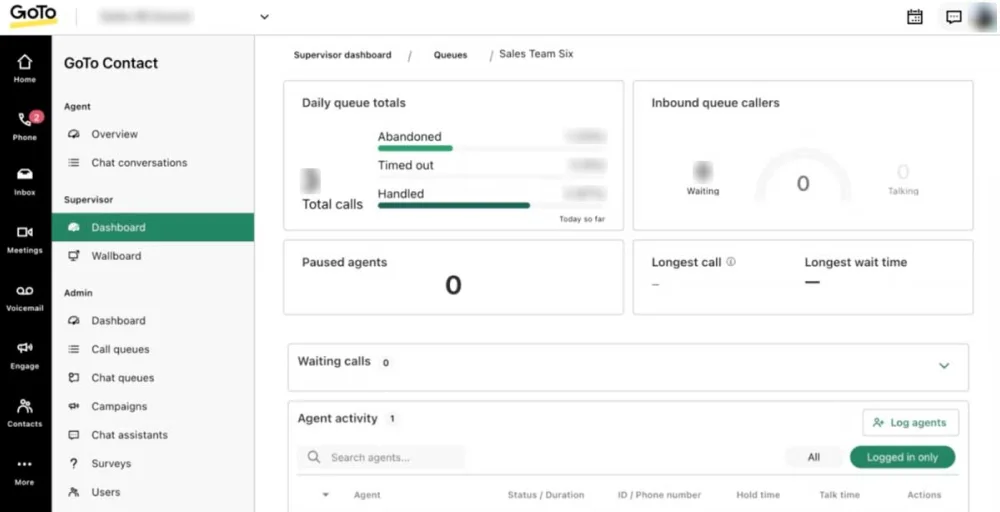Sort by Talk time column
Viewport: 1000px width, 512px height.
point(839,495)
